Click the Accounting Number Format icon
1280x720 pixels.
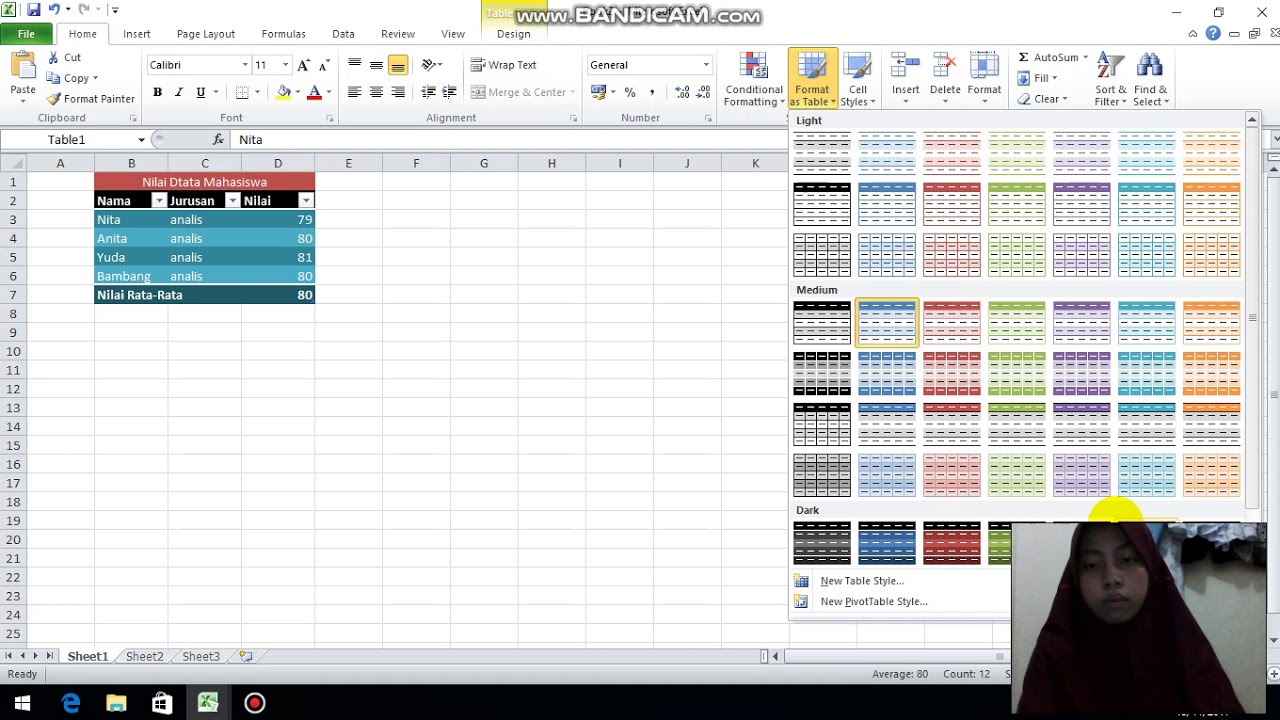pos(598,92)
